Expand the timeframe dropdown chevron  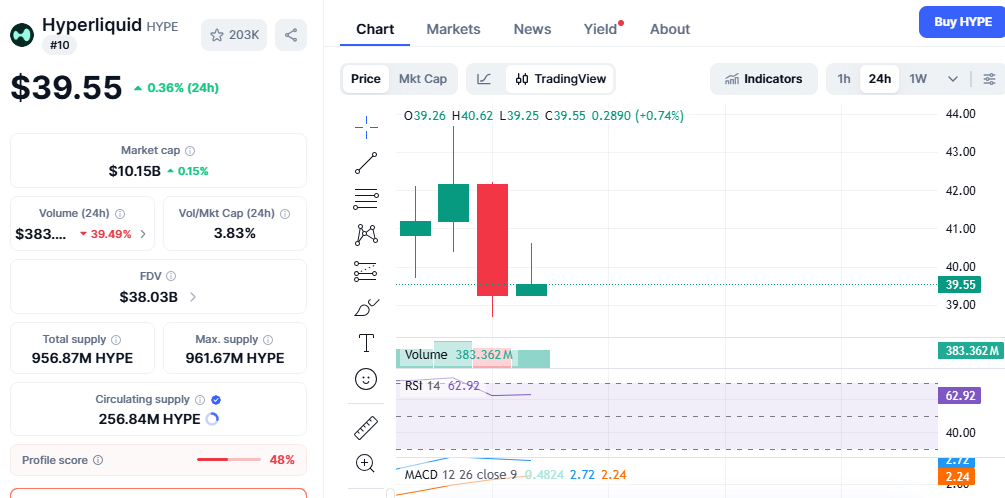[x=952, y=79]
